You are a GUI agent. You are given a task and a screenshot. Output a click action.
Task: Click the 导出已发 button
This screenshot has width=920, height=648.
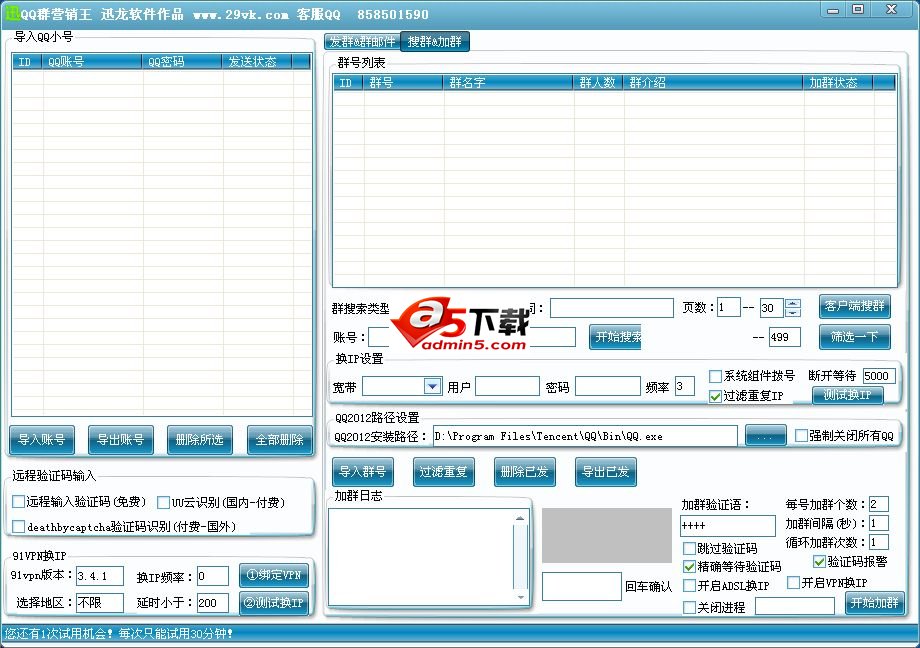606,472
